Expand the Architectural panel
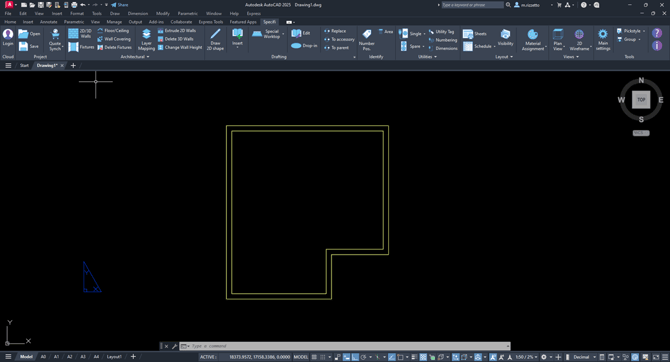This screenshot has width=670, height=362. [x=135, y=56]
